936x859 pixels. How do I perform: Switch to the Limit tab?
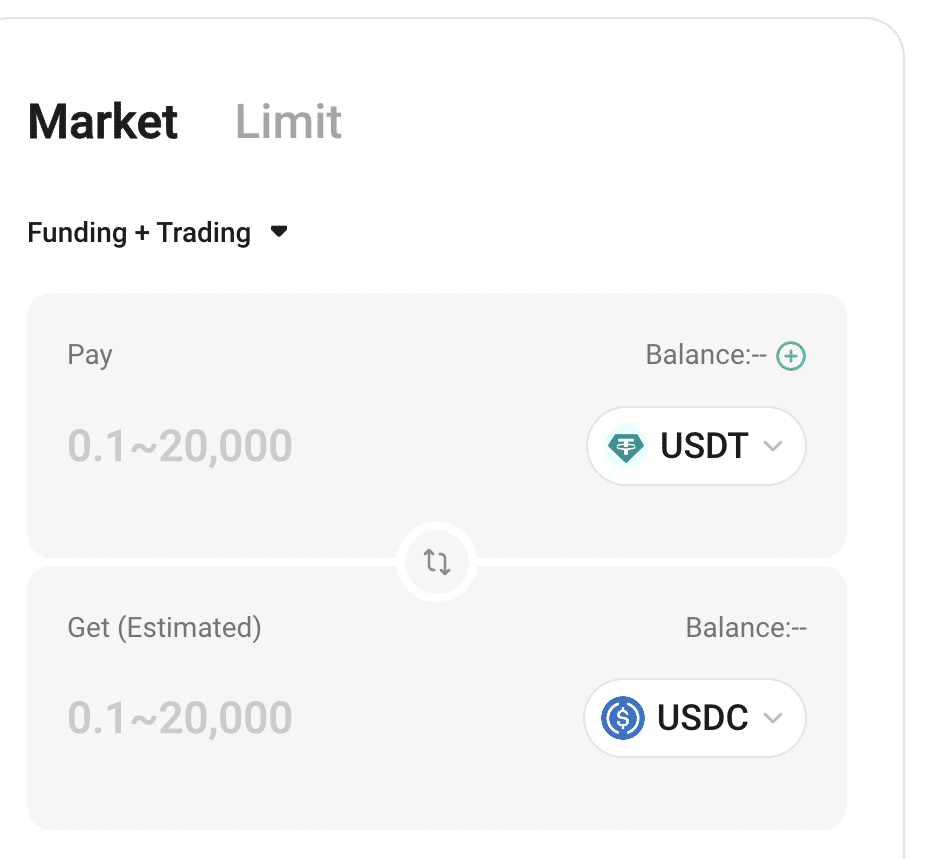[288, 121]
